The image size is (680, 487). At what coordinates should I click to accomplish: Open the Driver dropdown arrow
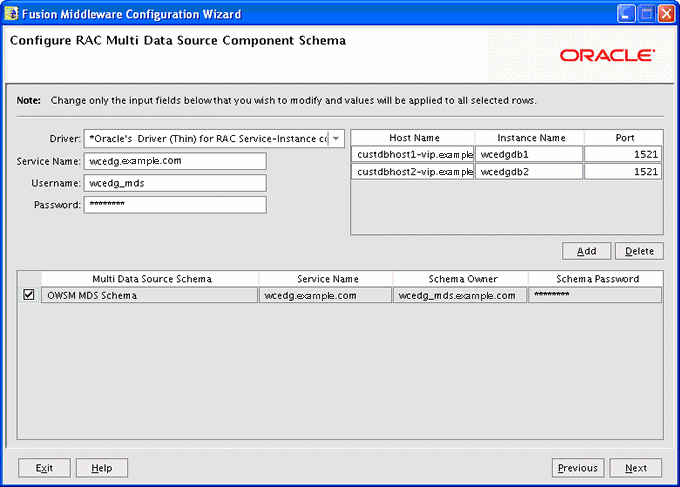pyautogui.click(x=336, y=139)
